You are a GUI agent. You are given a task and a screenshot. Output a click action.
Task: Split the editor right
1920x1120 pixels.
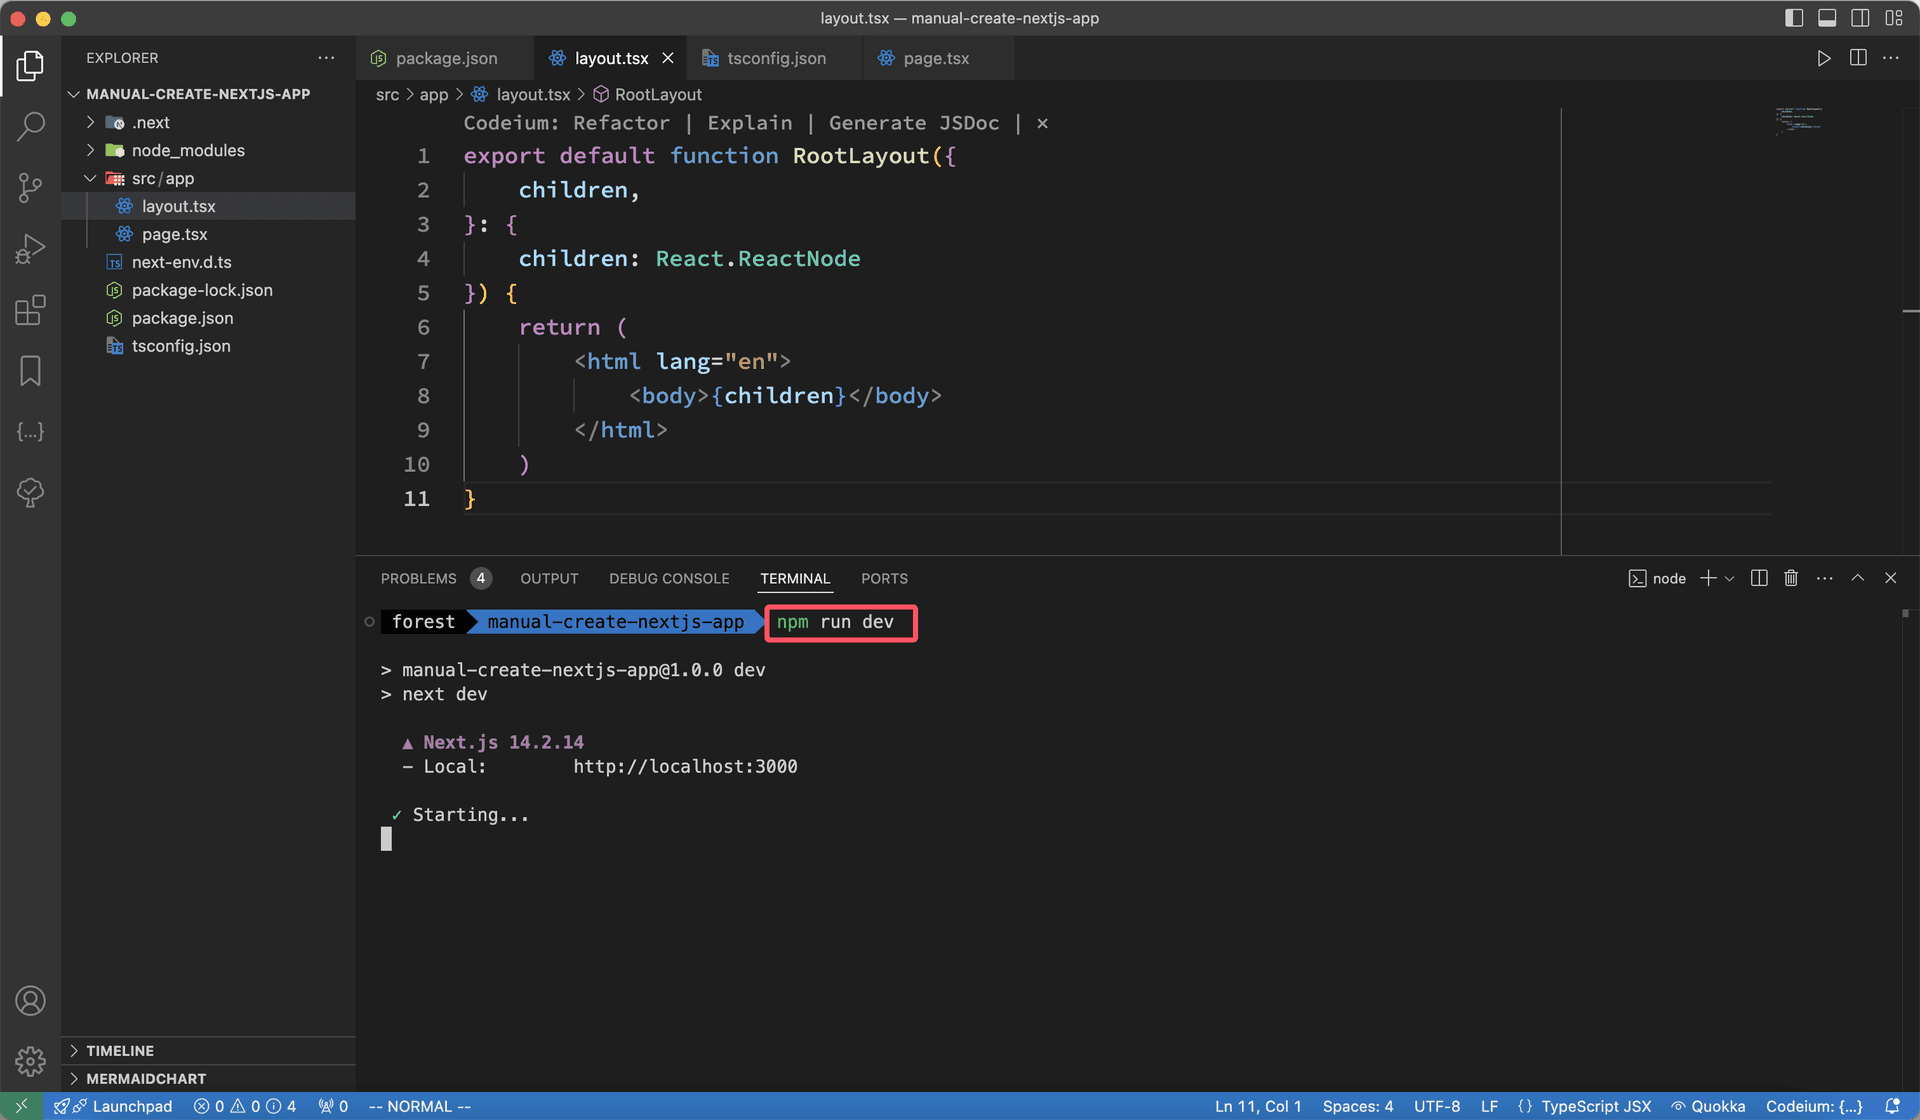click(x=1858, y=58)
